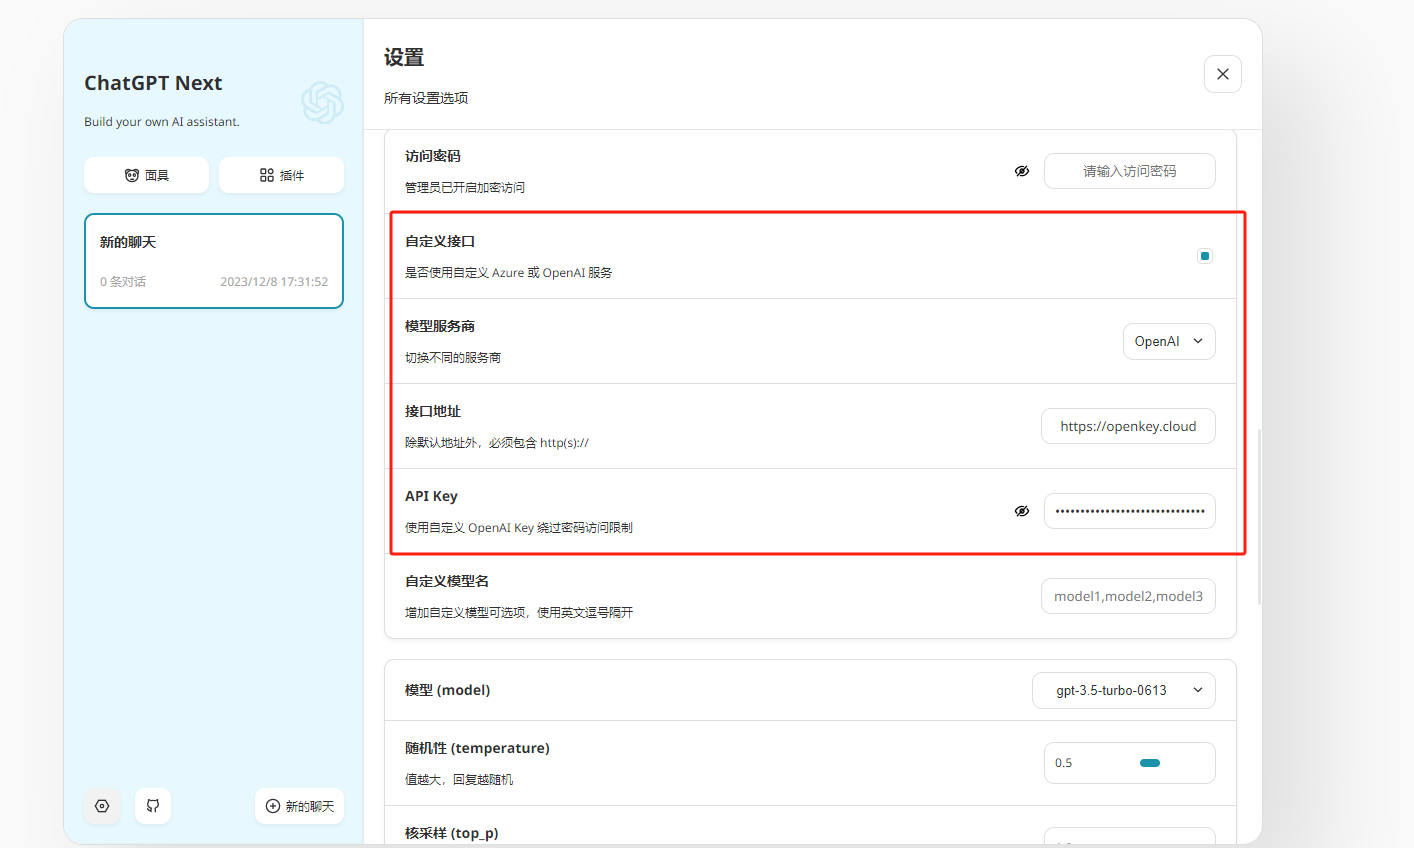Screen dimensions: 1414x848
Task: Close the settings panel with X
Action: click(x=1222, y=74)
